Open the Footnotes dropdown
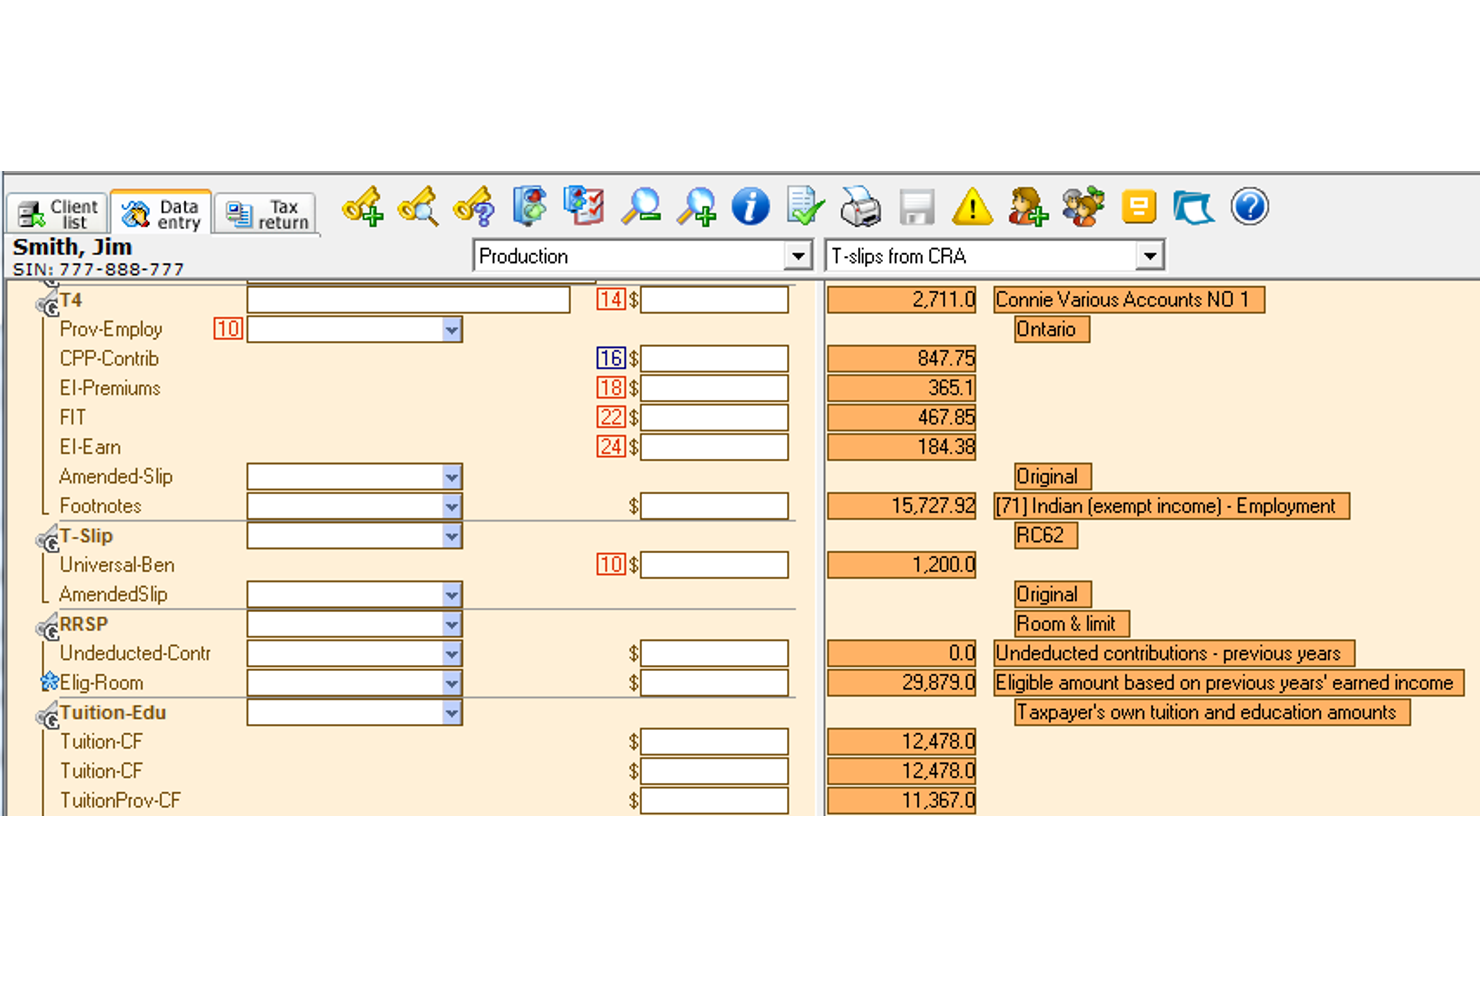 (354, 506)
